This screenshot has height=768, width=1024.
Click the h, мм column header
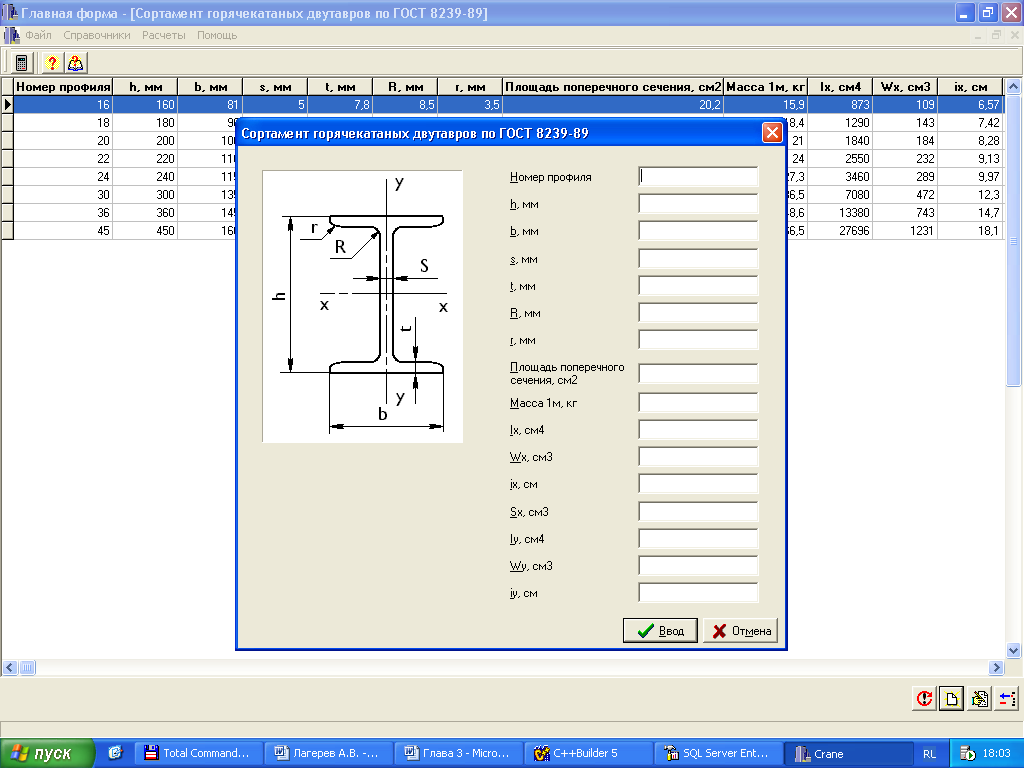[x=145, y=87]
